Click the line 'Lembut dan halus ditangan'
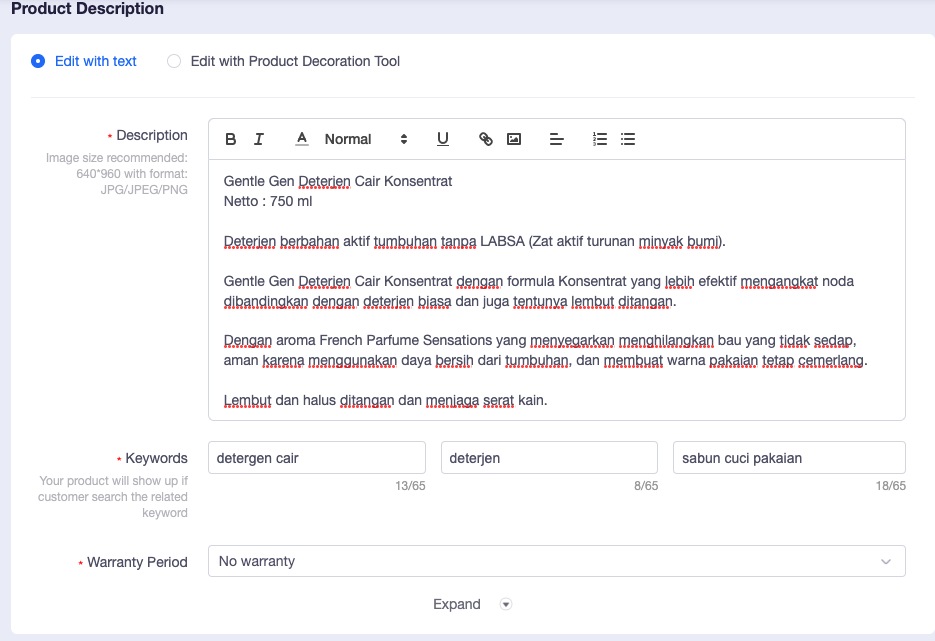The image size is (935, 641). coord(385,401)
